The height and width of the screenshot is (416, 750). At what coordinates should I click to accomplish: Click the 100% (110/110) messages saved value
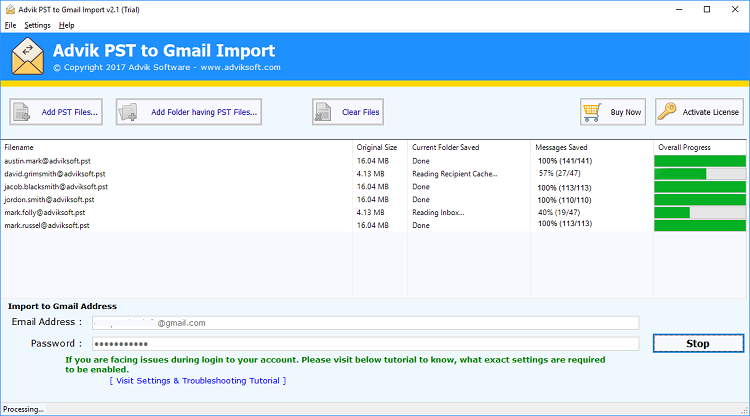(x=564, y=200)
